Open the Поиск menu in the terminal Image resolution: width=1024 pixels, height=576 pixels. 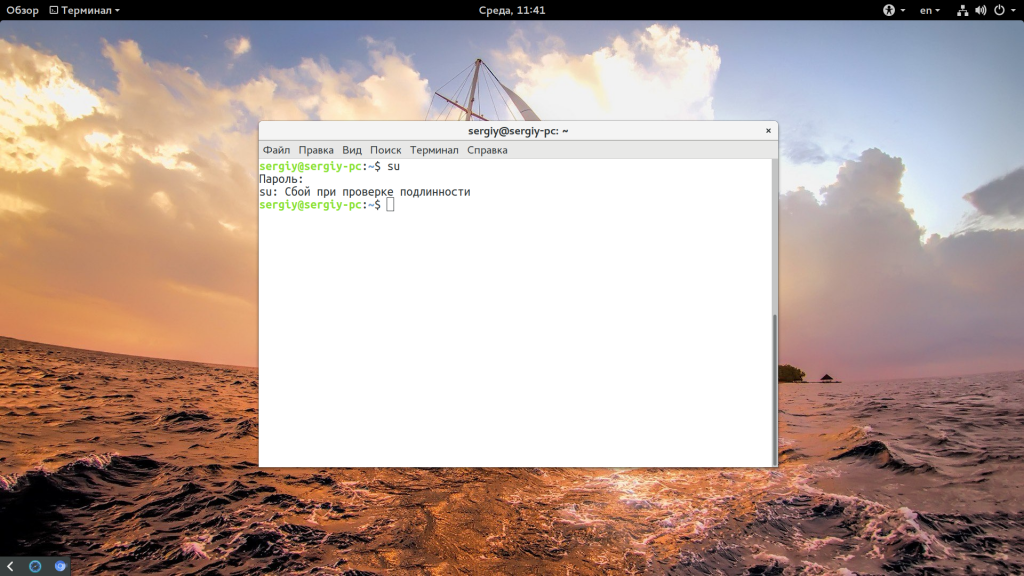pos(386,150)
